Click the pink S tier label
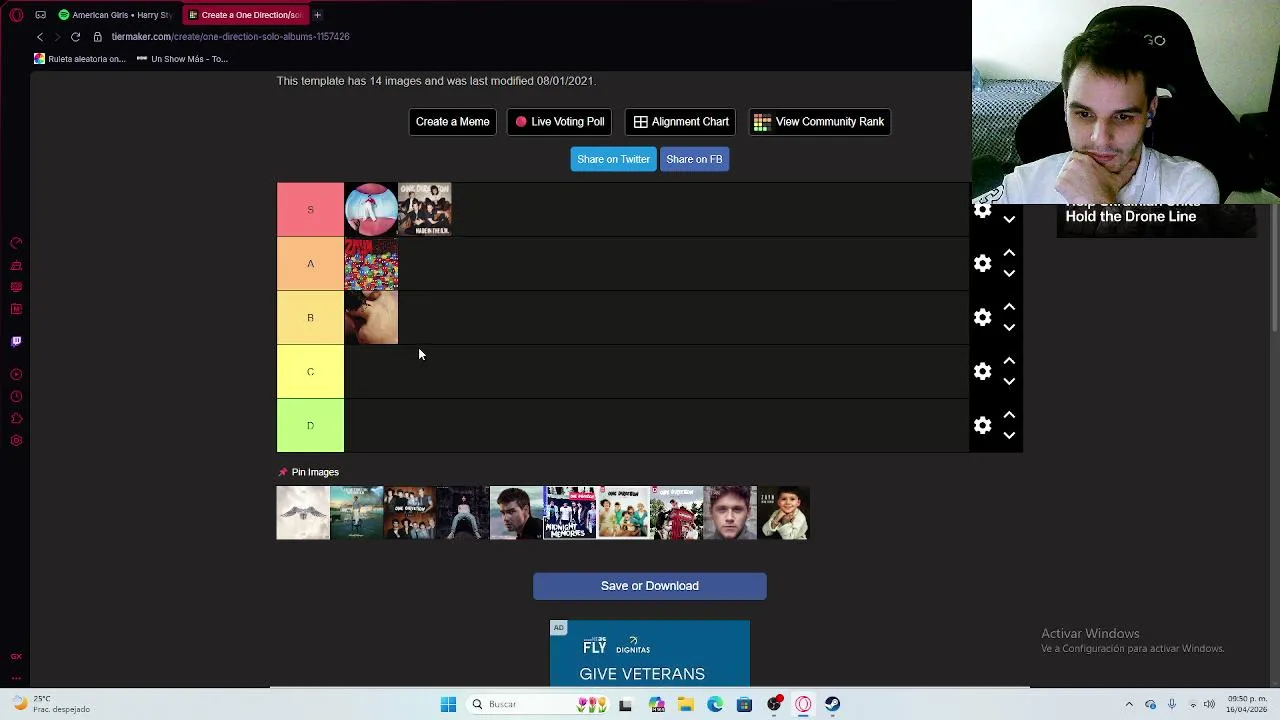Viewport: 1280px width, 720px height. tap(310, 209)
